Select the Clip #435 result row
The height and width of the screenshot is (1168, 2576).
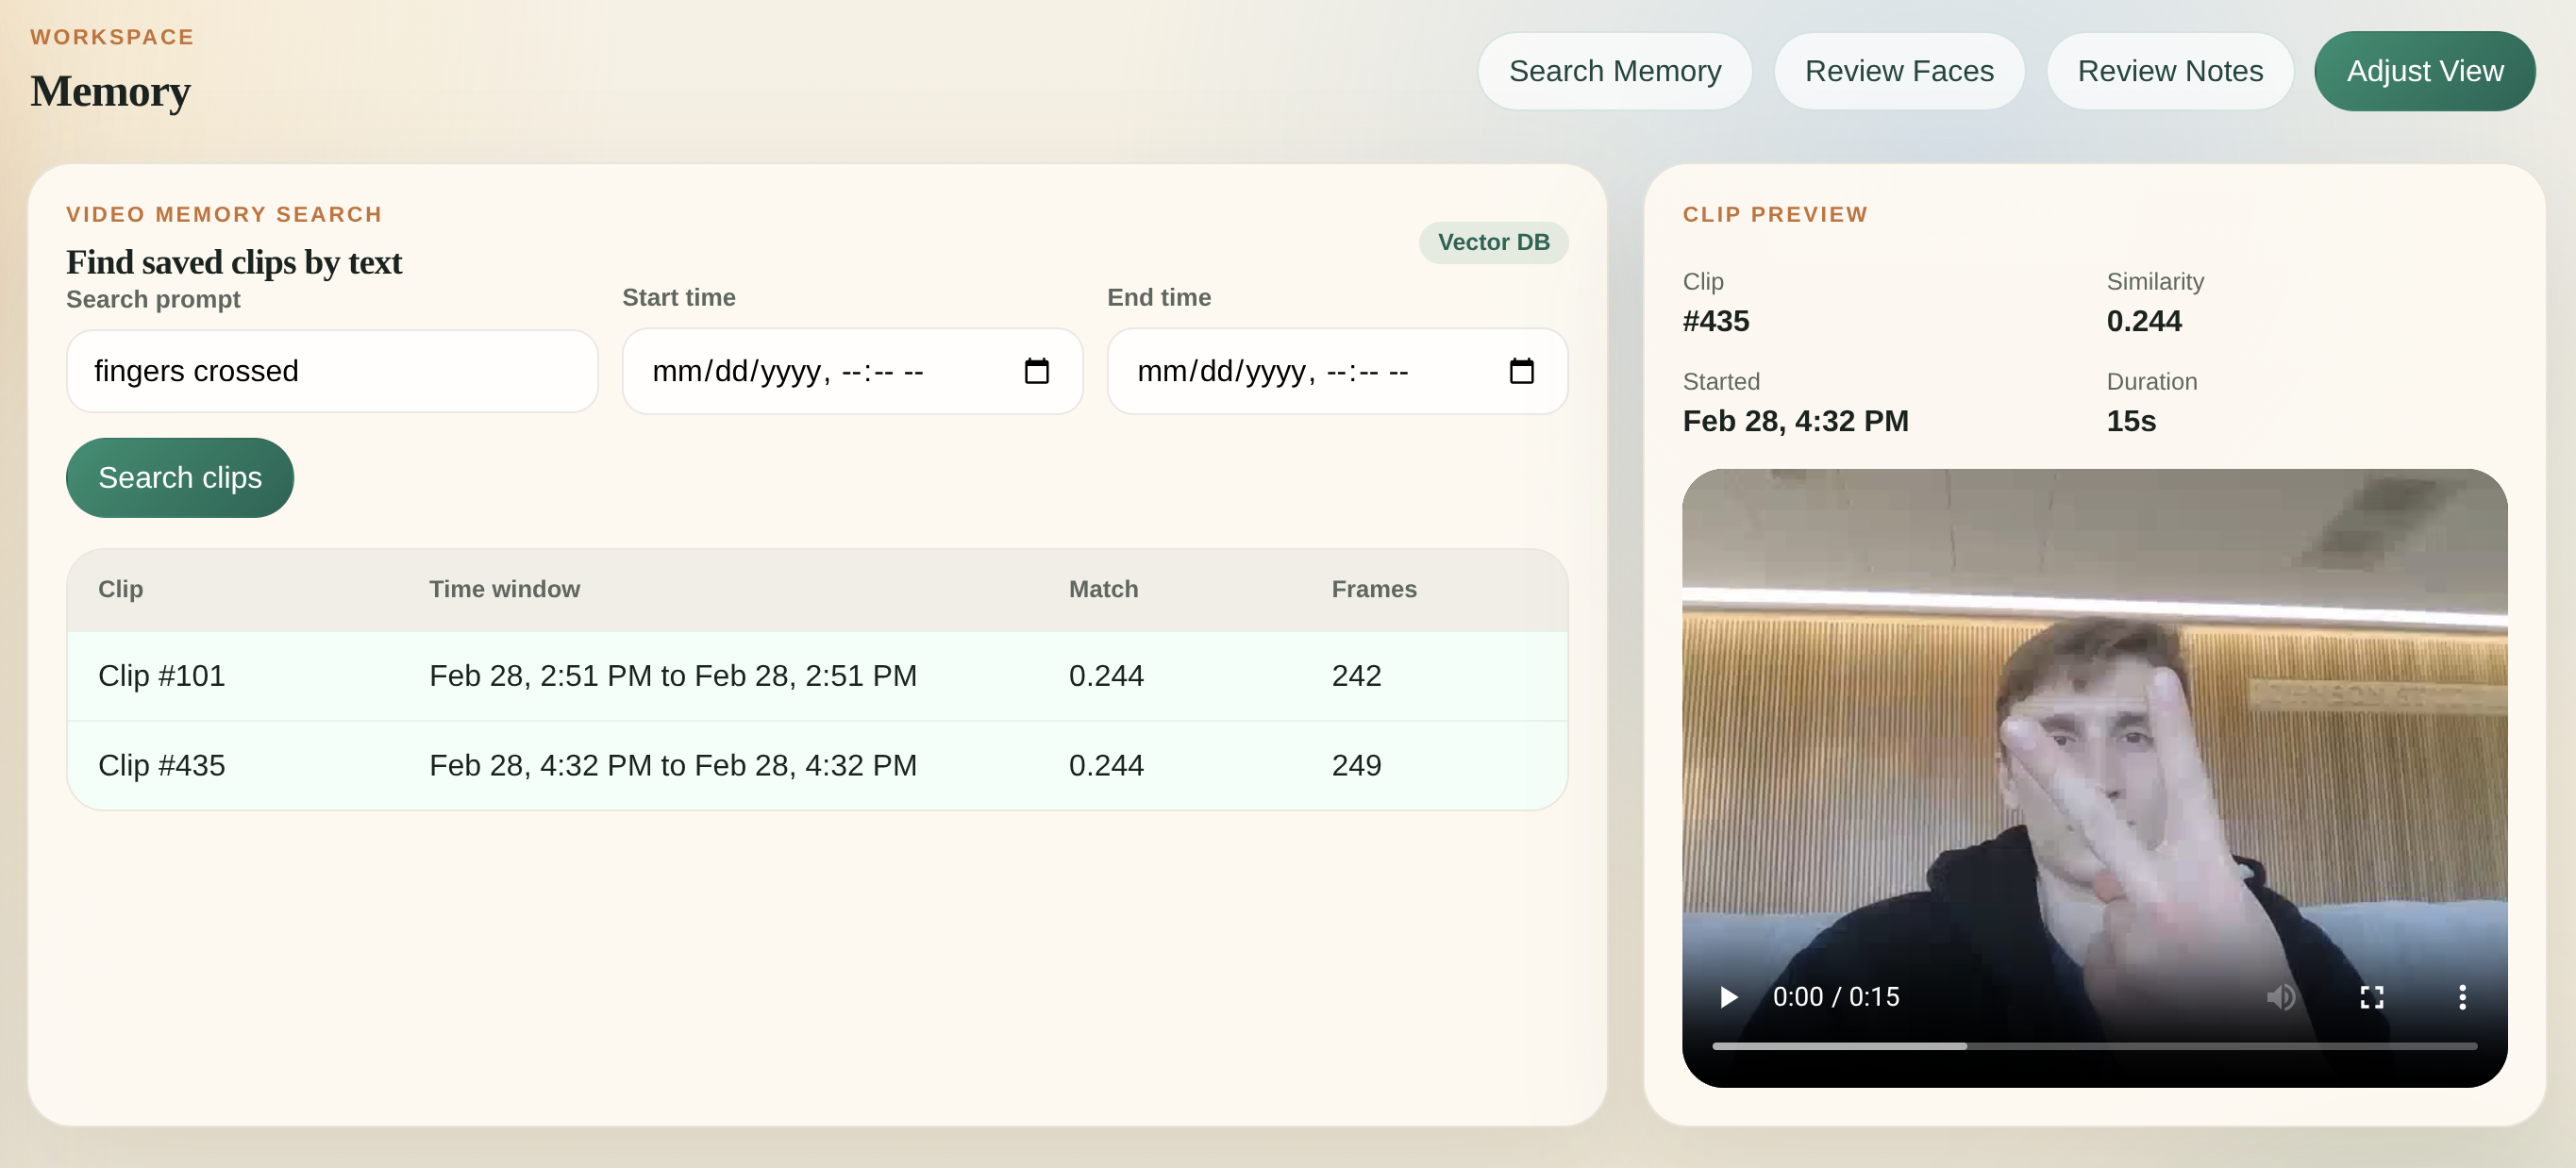[x=816, y=765]
